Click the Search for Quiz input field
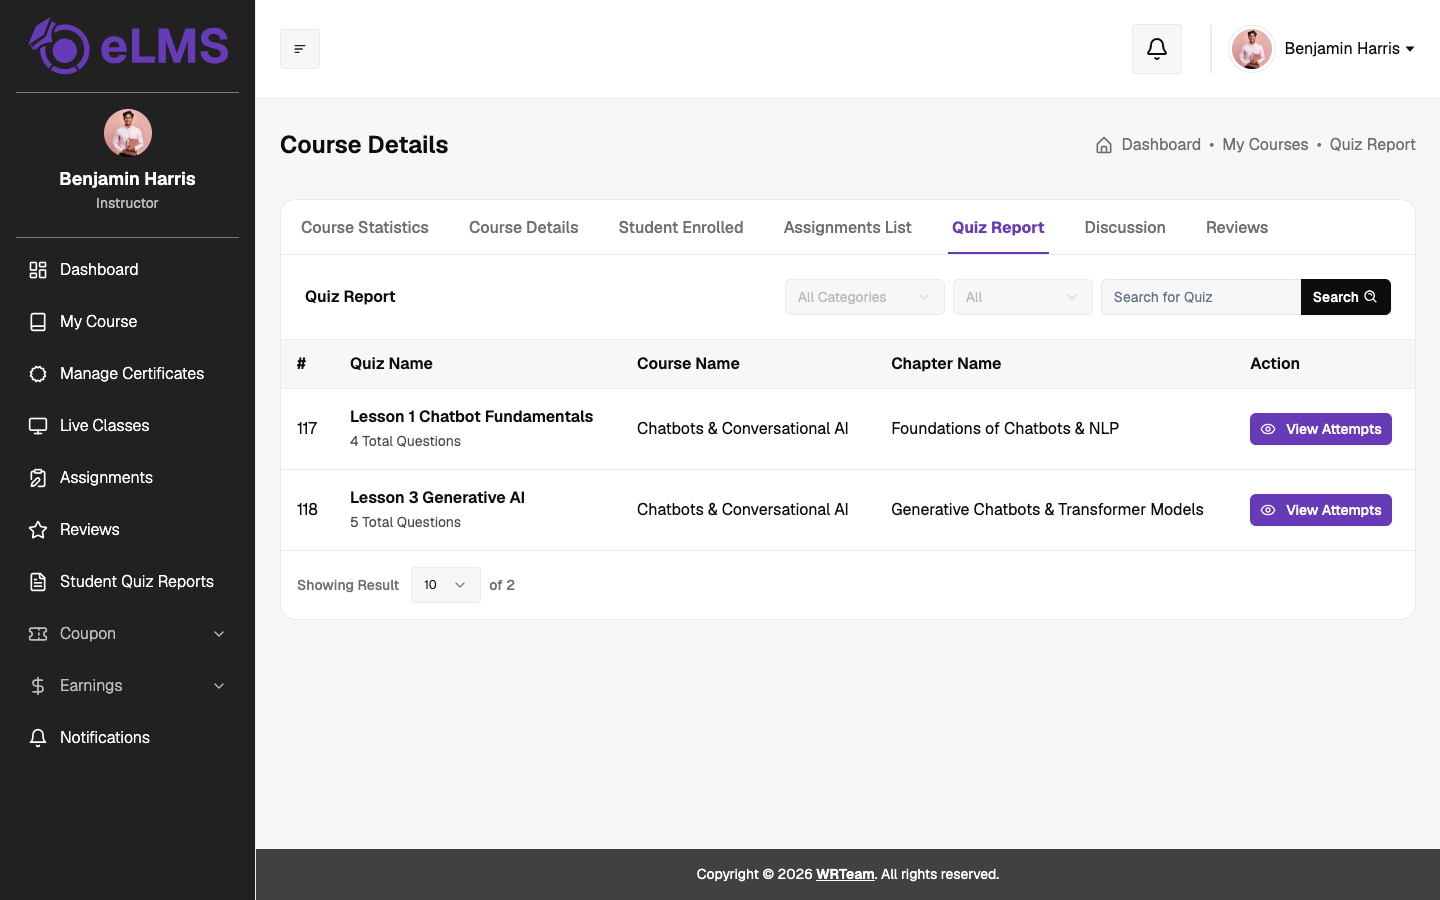The height and width of the screenshot is (900, 1440). click(x=1201, y=297)
